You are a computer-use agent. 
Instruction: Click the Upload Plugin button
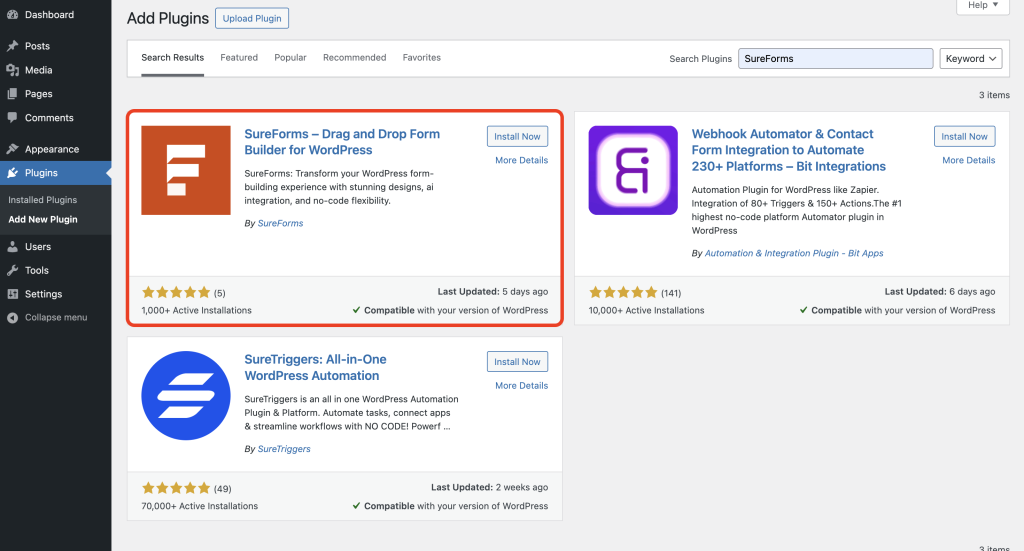[x=252, y=18]
